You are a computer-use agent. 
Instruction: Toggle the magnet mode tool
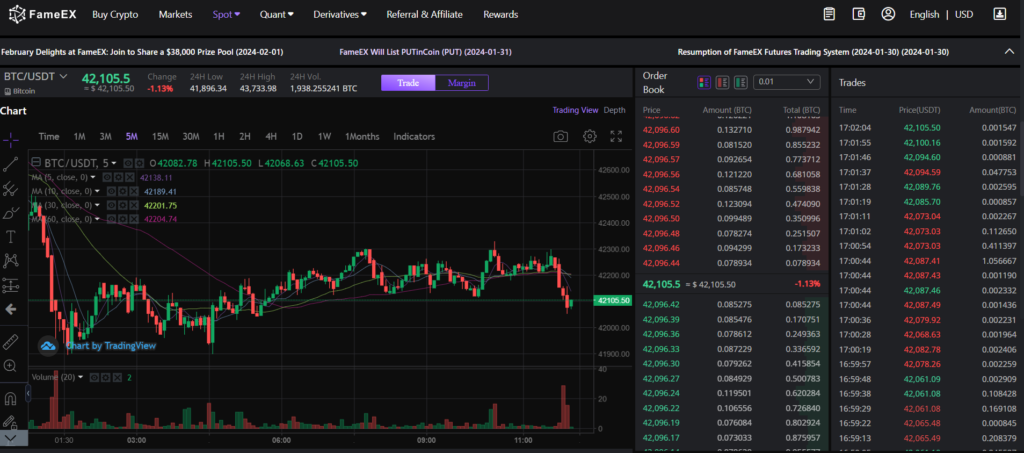[x=10, y=398]
